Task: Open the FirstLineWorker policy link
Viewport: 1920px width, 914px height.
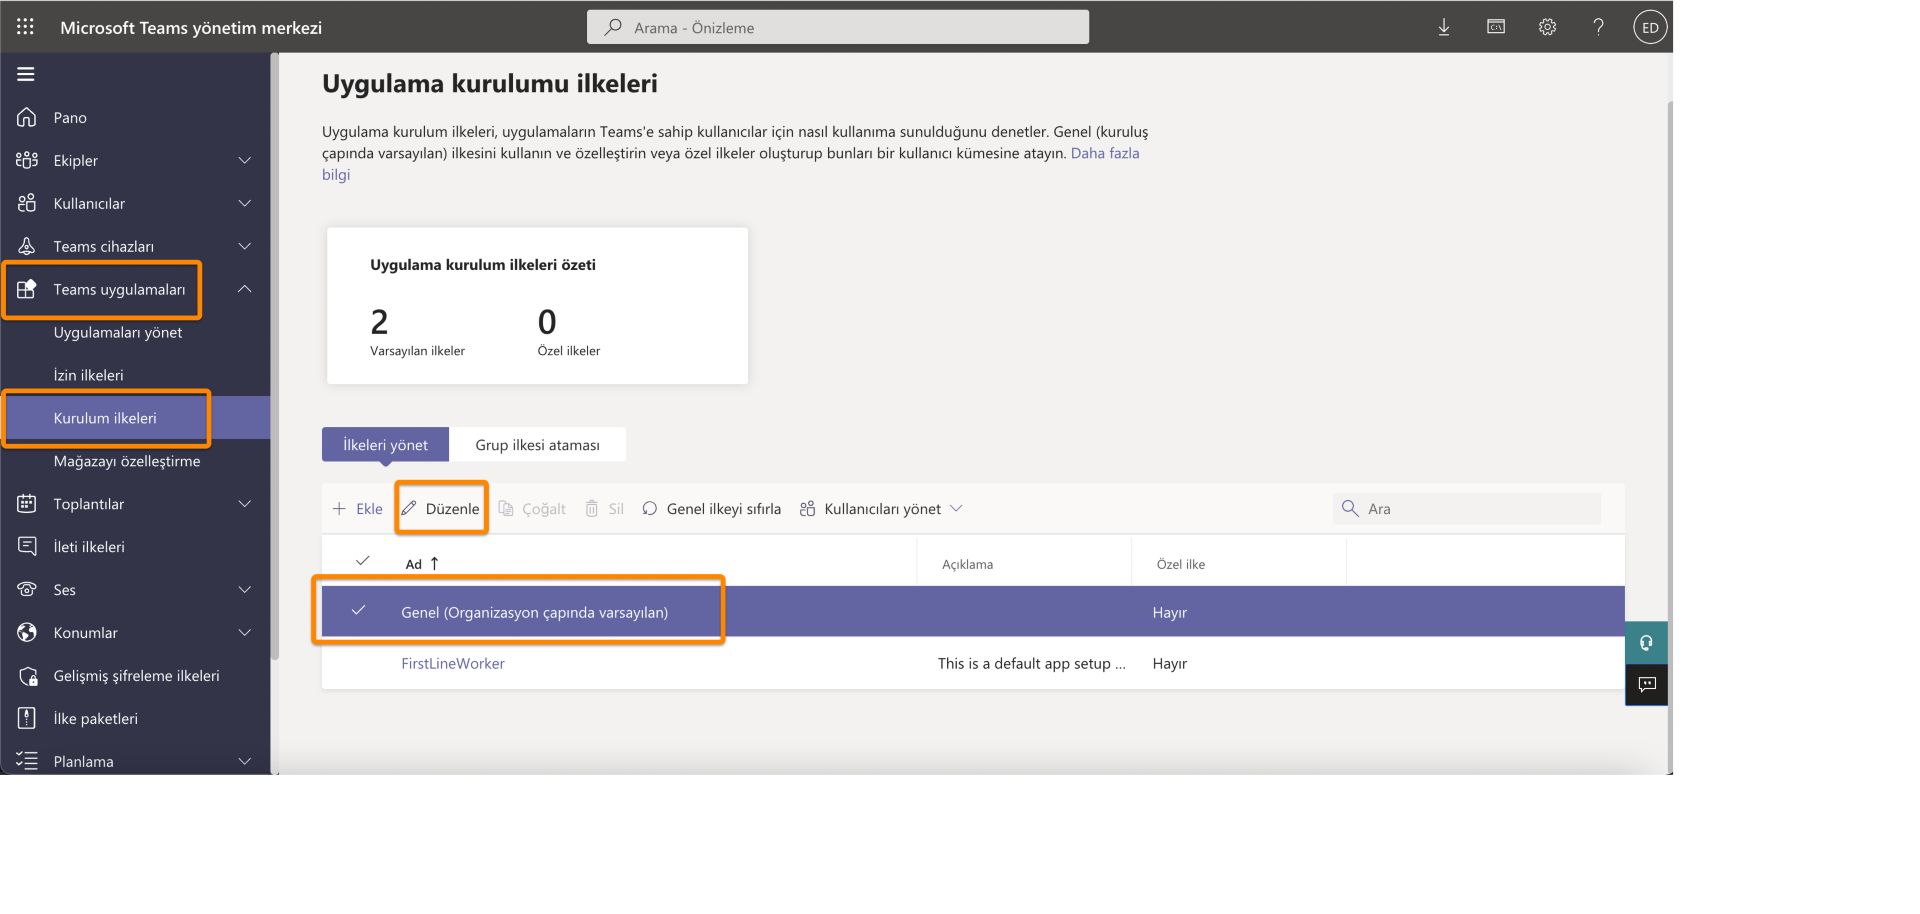Action: (453, 663)
